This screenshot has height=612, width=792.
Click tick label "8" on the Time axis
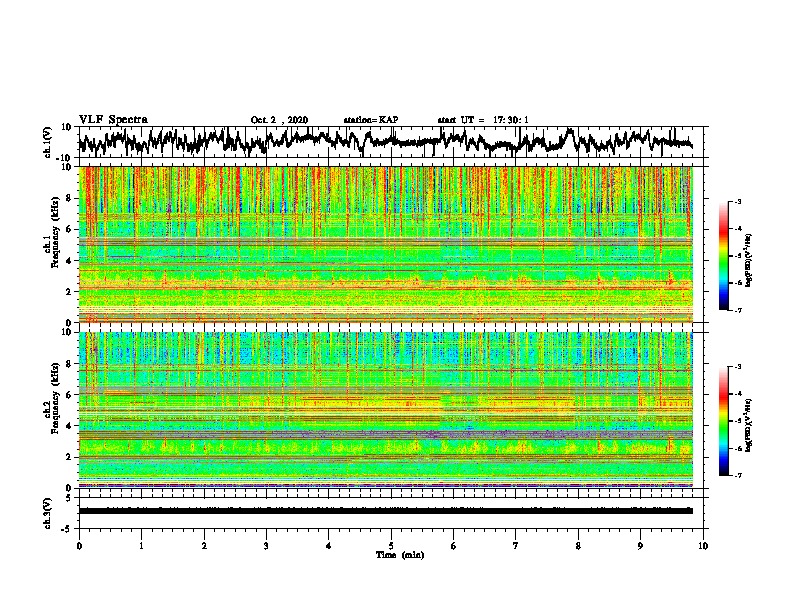pyautogui.click(x=578, y=546)
